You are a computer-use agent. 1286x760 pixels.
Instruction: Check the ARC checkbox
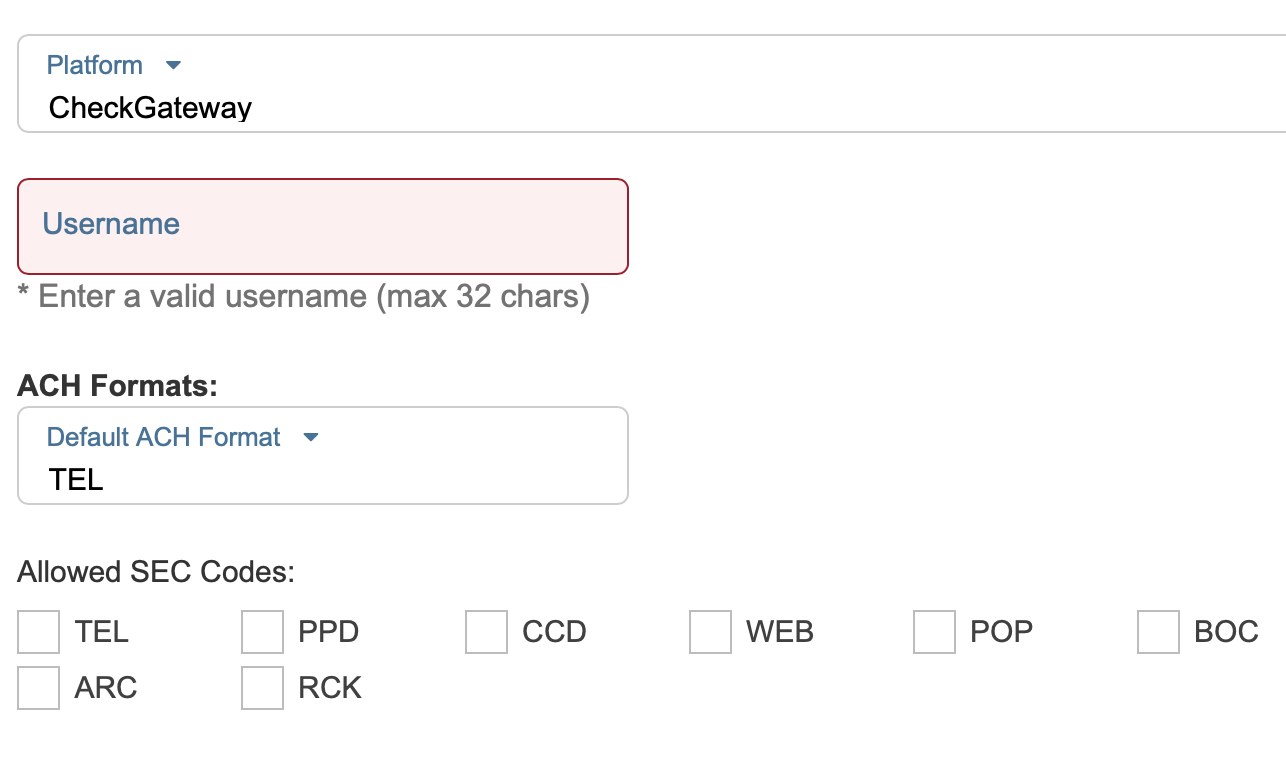click(x=39, y=688)
